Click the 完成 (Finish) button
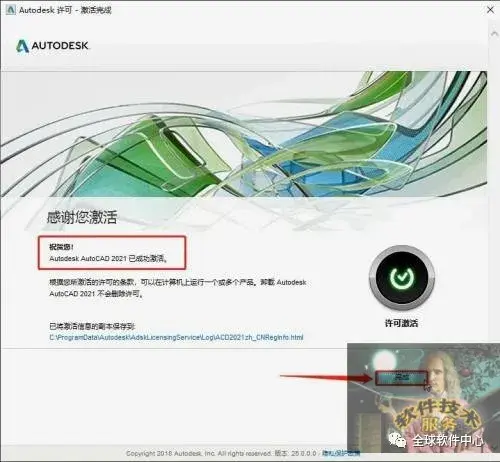This screenshot has height=462, width=500. [401, 378]
